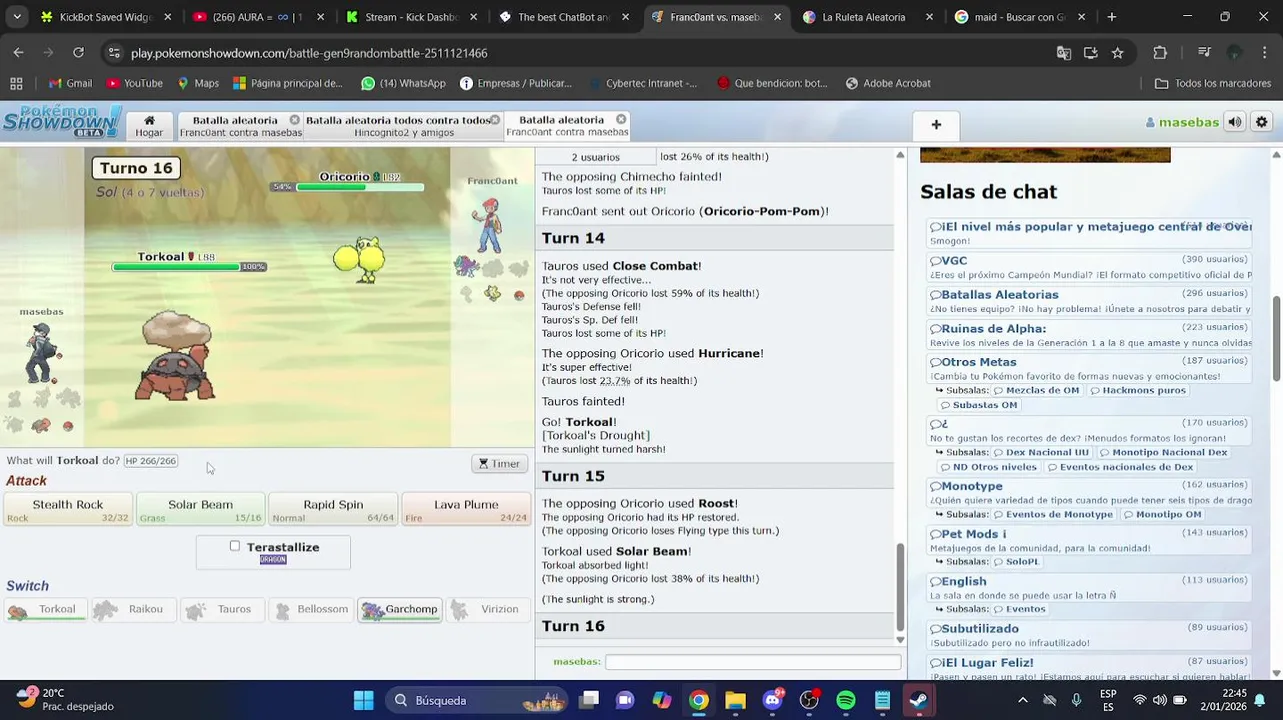
Task: Close the active battle tab
Action: click(x=621, y=120)
